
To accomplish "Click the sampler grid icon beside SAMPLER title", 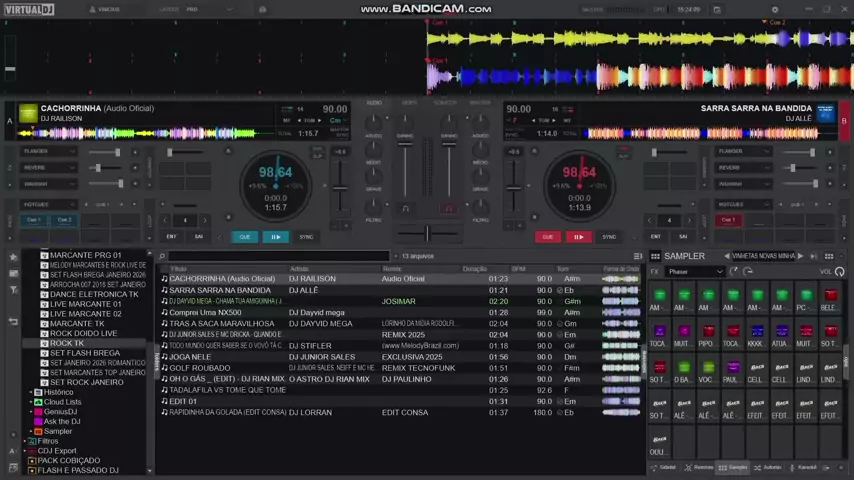I will 655,256.
